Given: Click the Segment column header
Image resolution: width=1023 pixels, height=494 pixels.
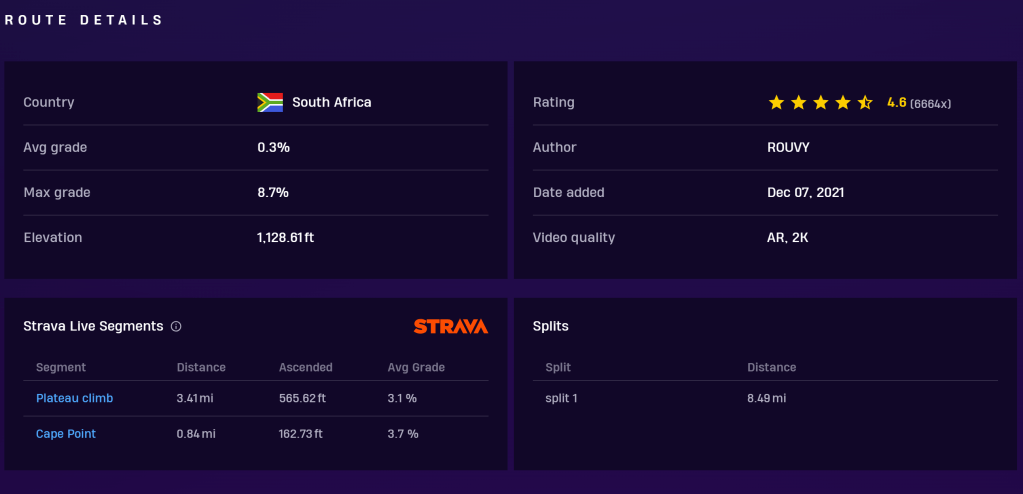Looking at the screenshot, I should tap(61, 367).
